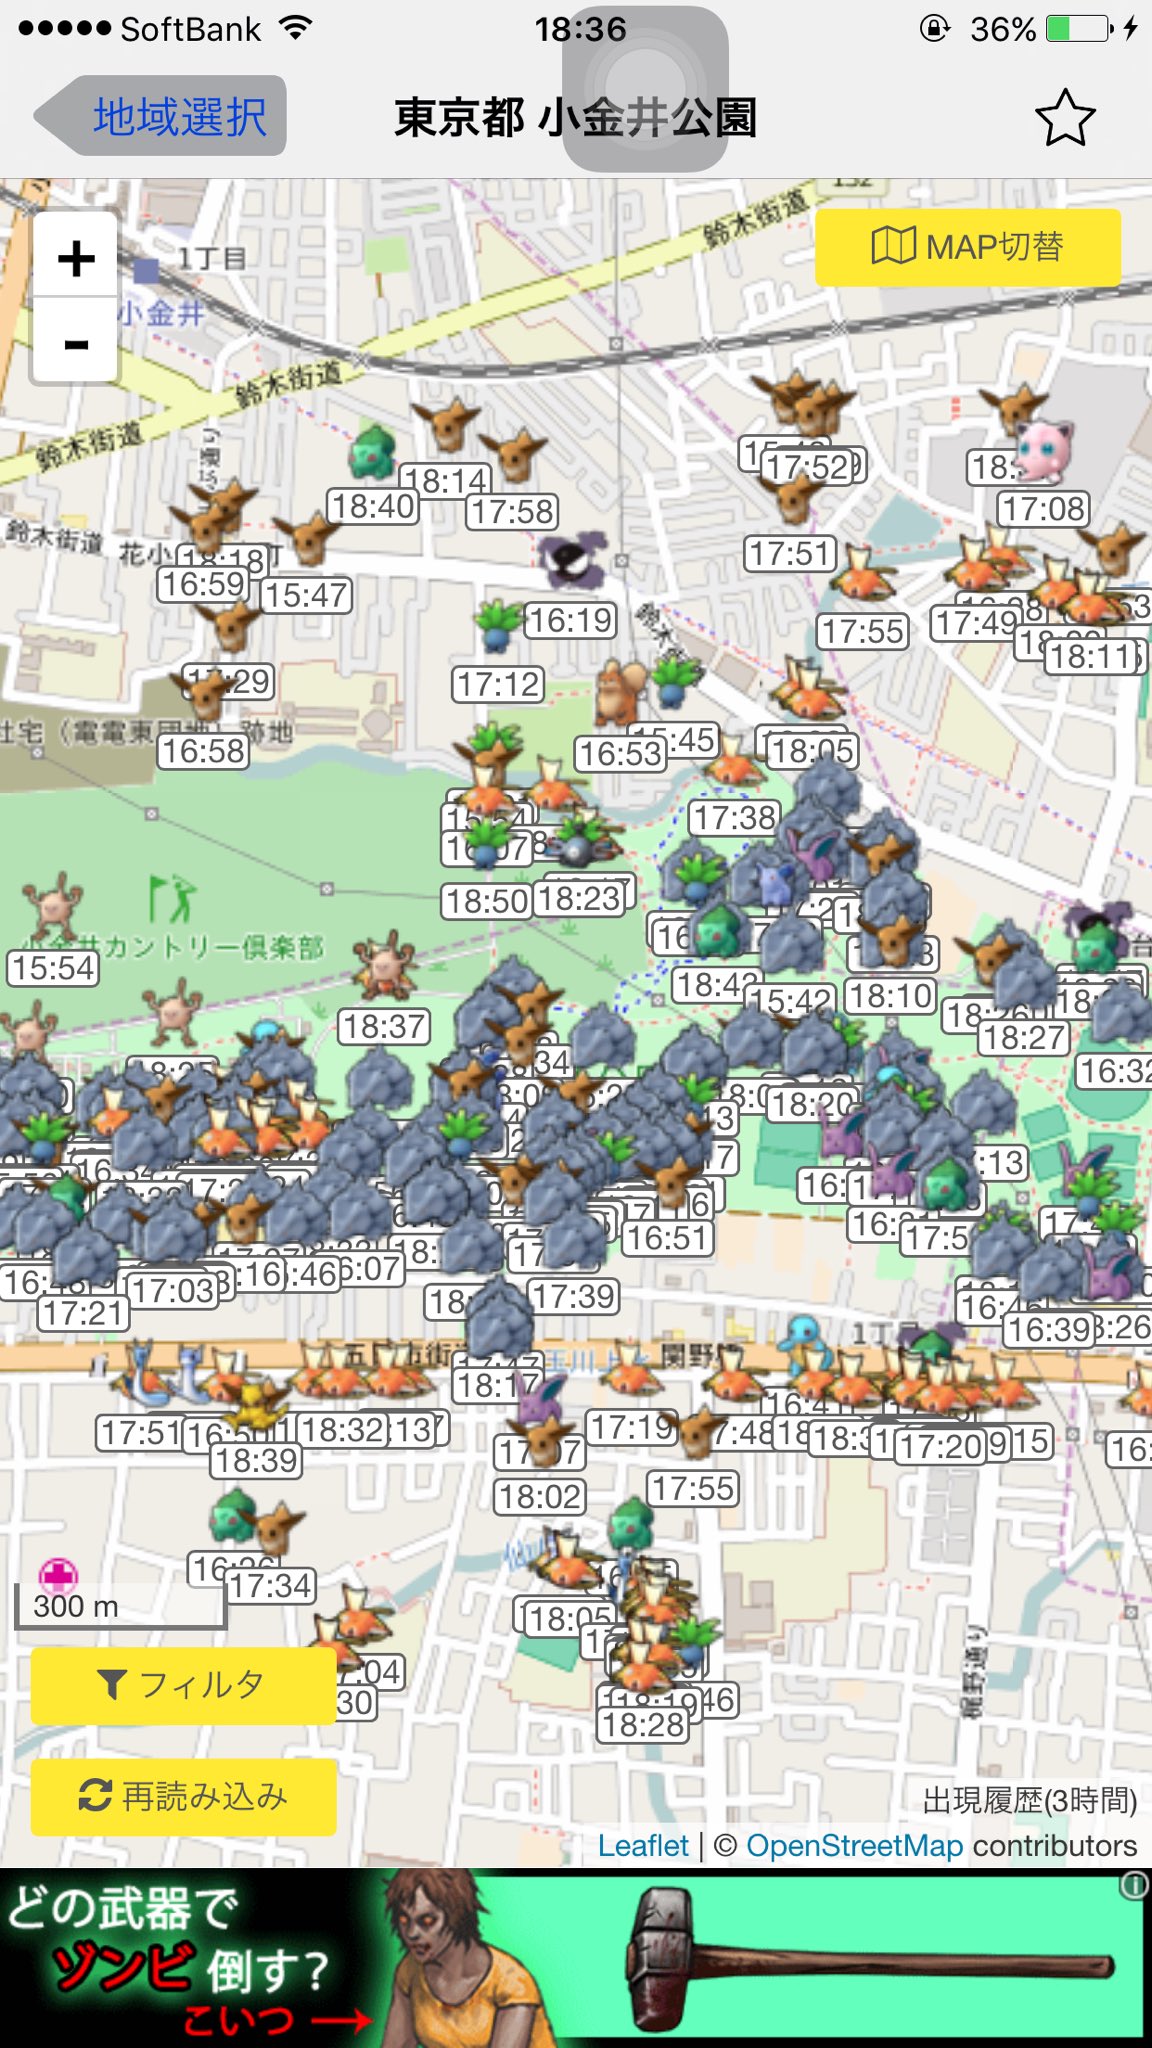Screen dimensions: 1152x2048
Task: Tap the 16:39 time label
Action: [x=1049, y=1330]
